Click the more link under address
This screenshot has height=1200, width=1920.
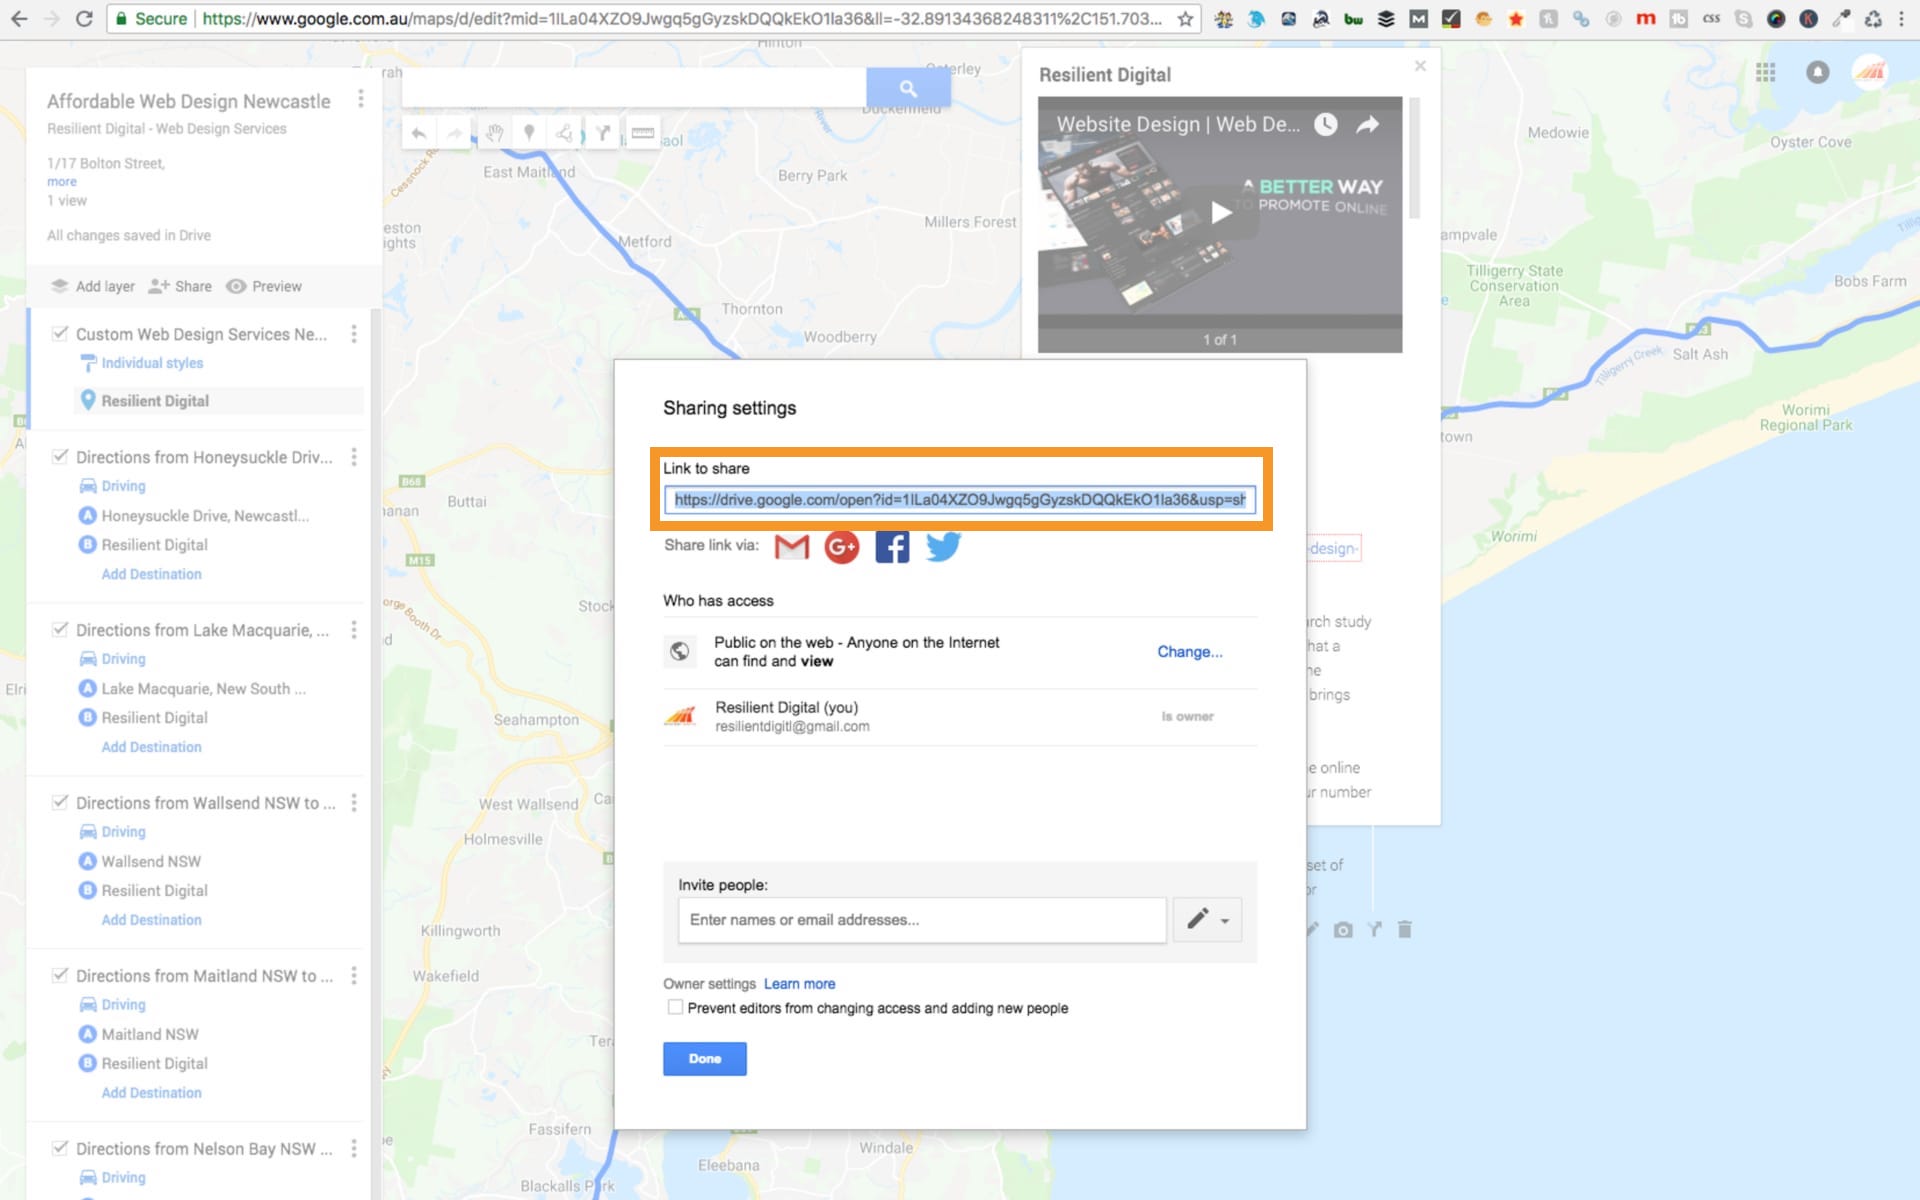tap(62, 182)
